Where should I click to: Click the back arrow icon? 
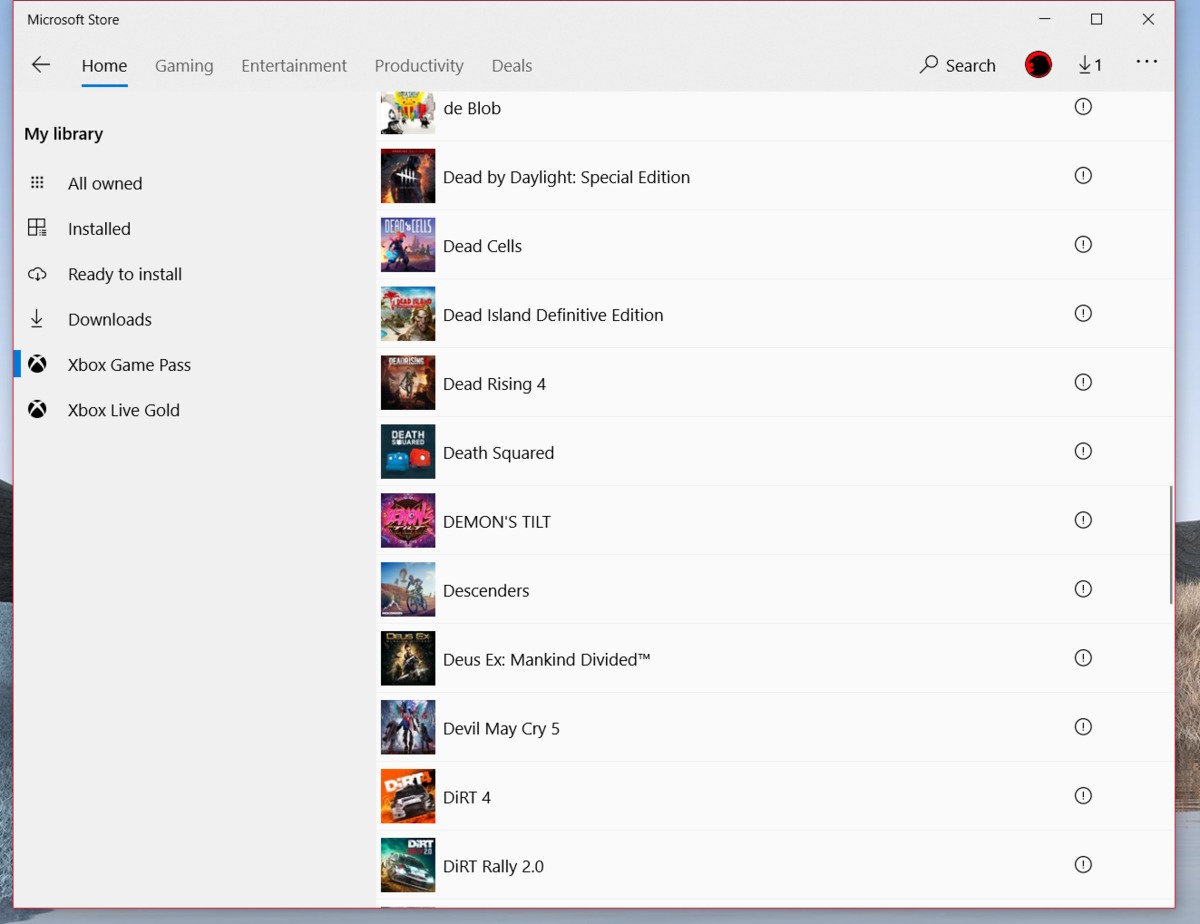41,65
